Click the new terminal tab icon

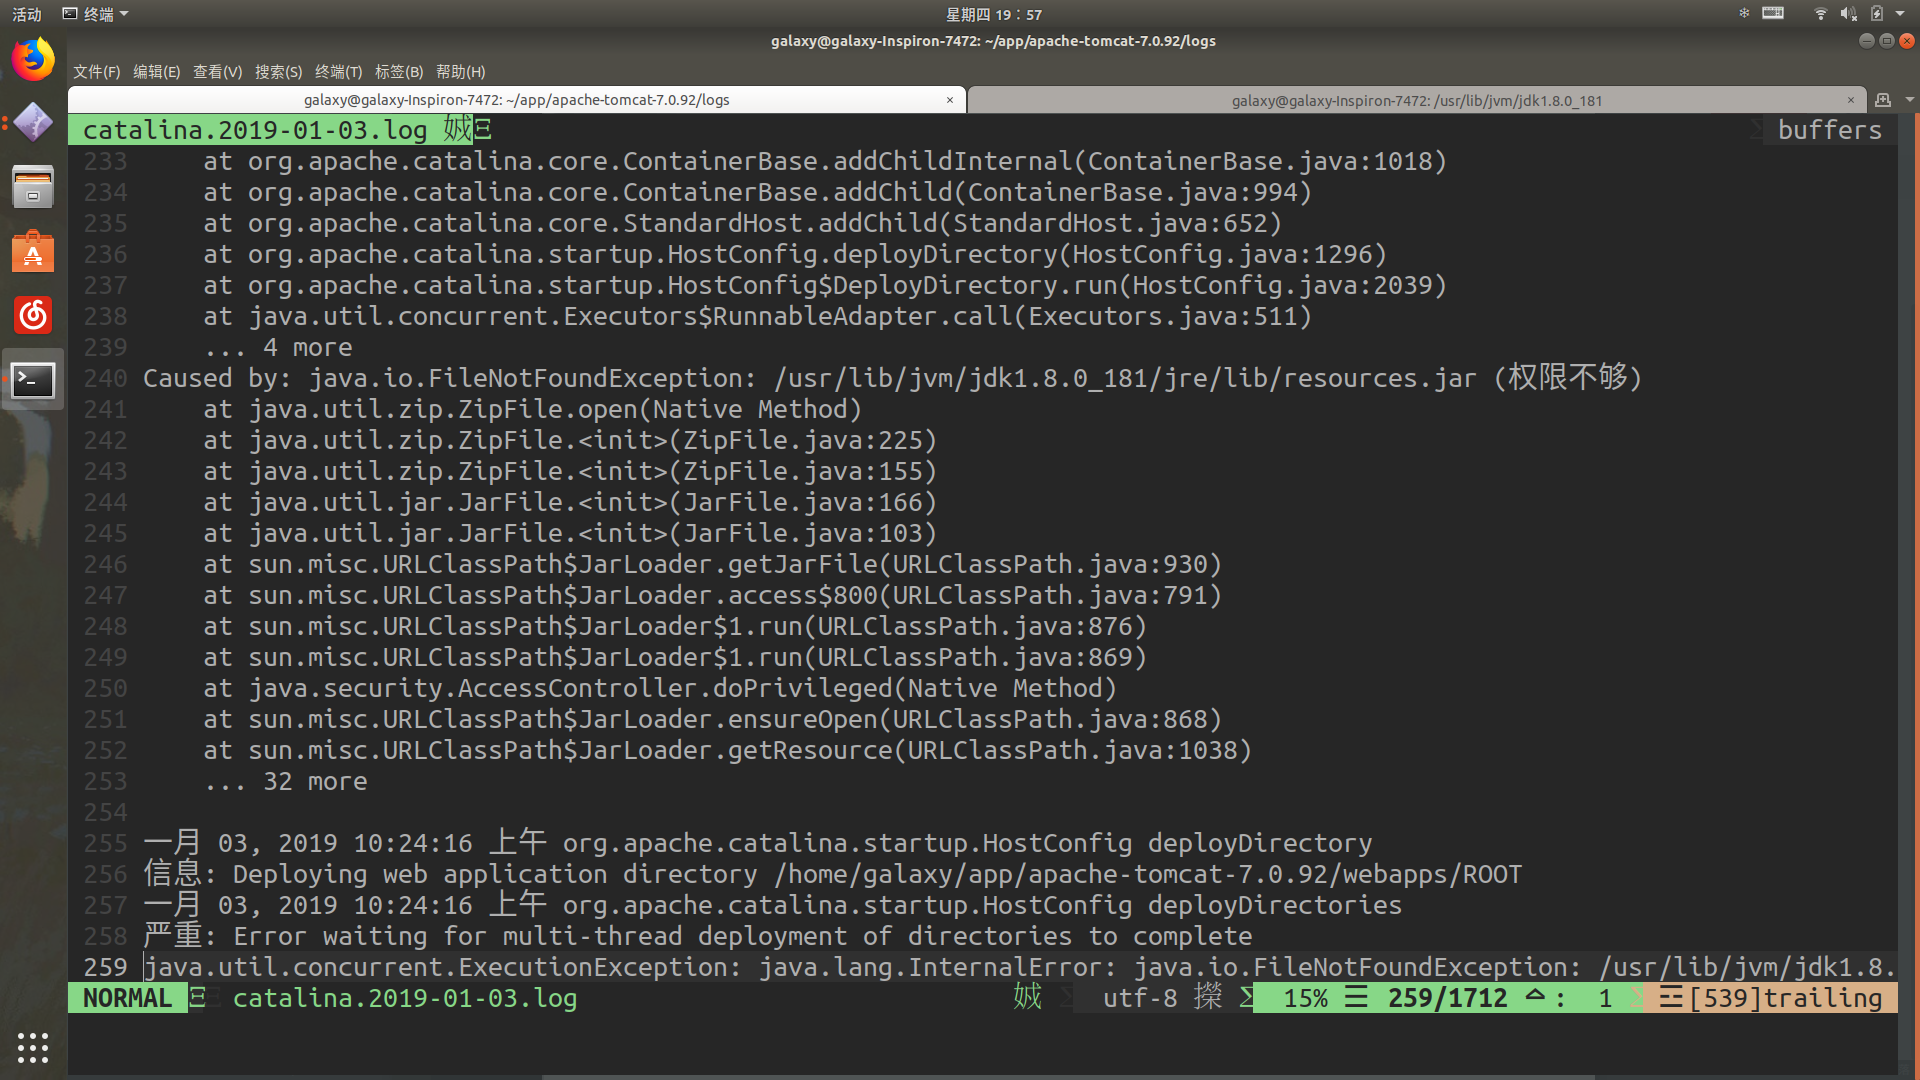coord(1883,100)
